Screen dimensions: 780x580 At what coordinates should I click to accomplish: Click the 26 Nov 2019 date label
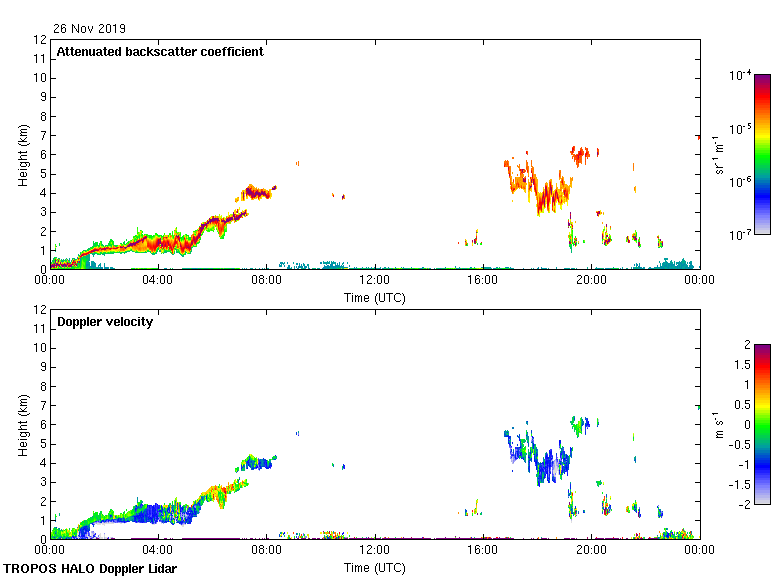90,29
